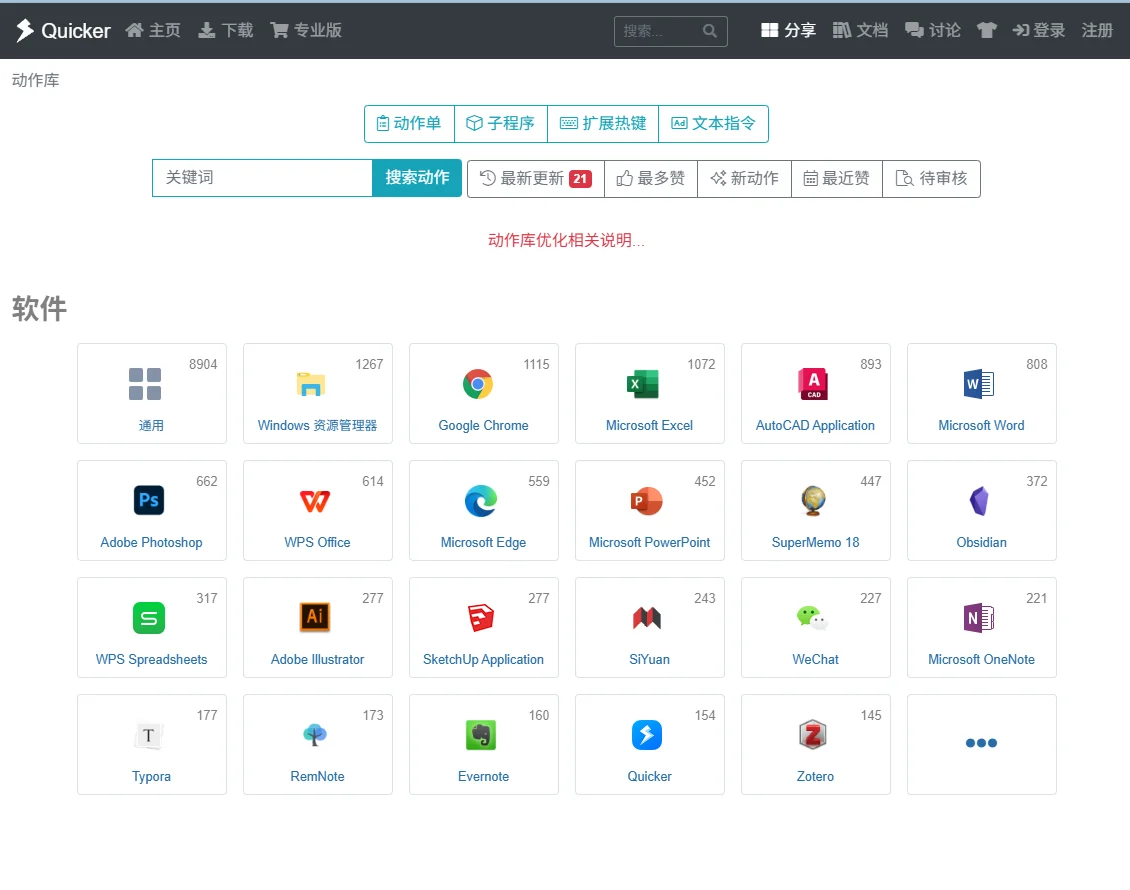Click the SketchUp Application label
Screen dimensions: 1130x890
pos(483,659)
